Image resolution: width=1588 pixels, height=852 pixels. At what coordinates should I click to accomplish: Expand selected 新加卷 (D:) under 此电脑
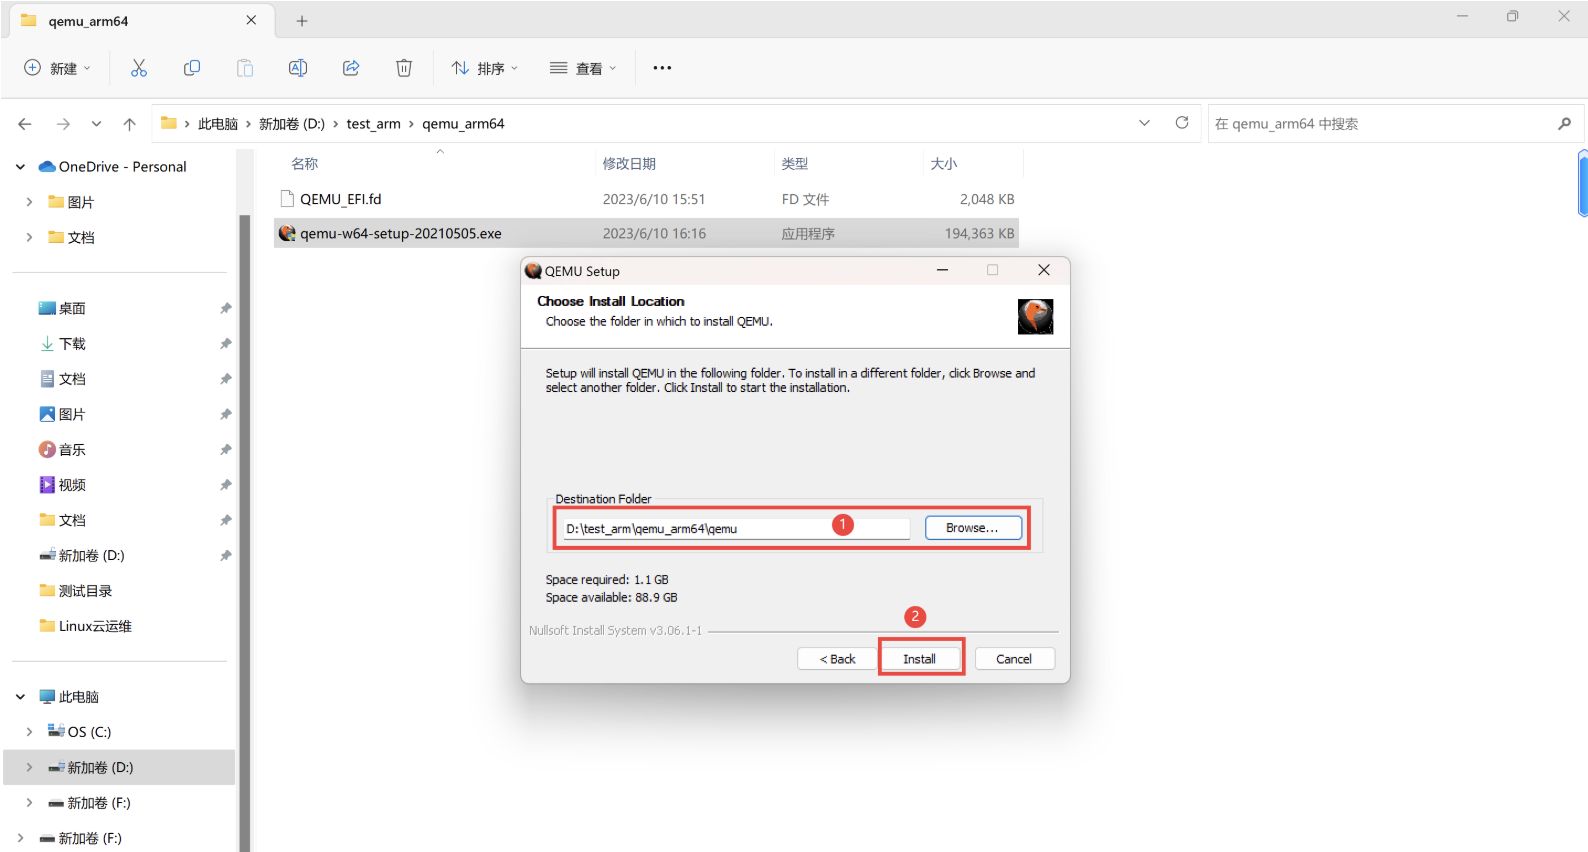(29, 768)
